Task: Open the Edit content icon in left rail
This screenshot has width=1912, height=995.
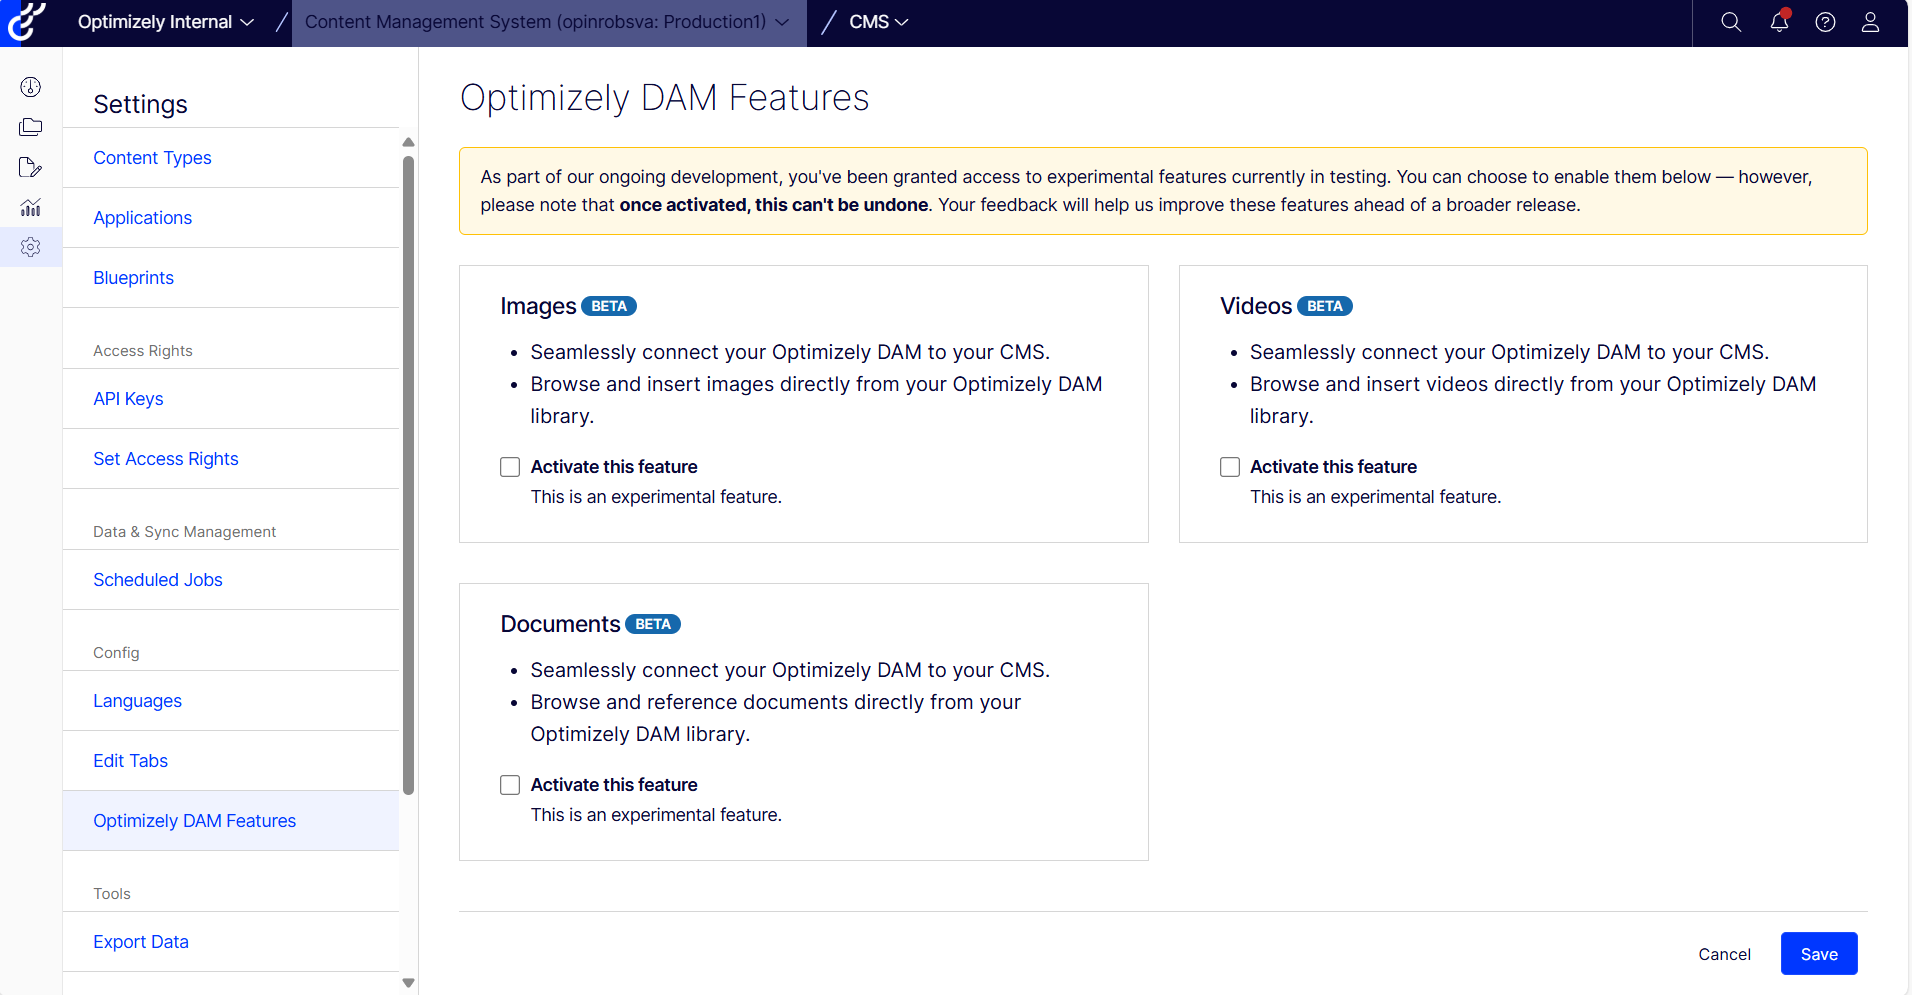Action: (31, 167)
